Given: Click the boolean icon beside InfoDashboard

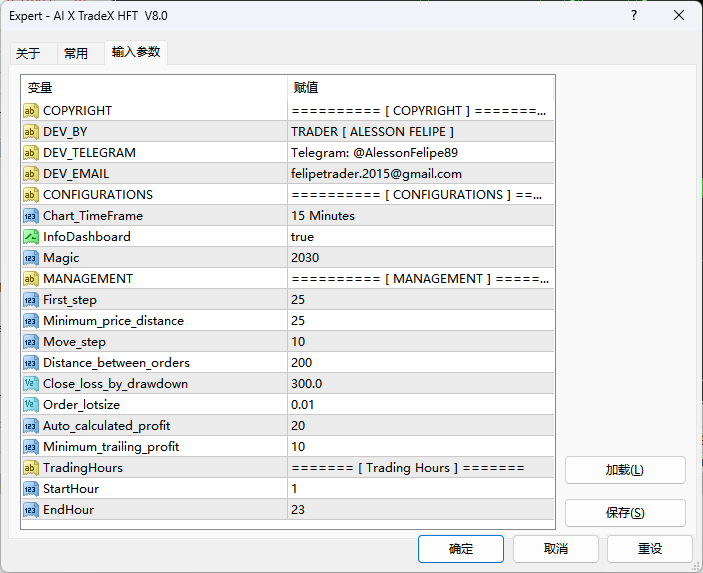Looking at the screenshot, I should tap(31, 237).
